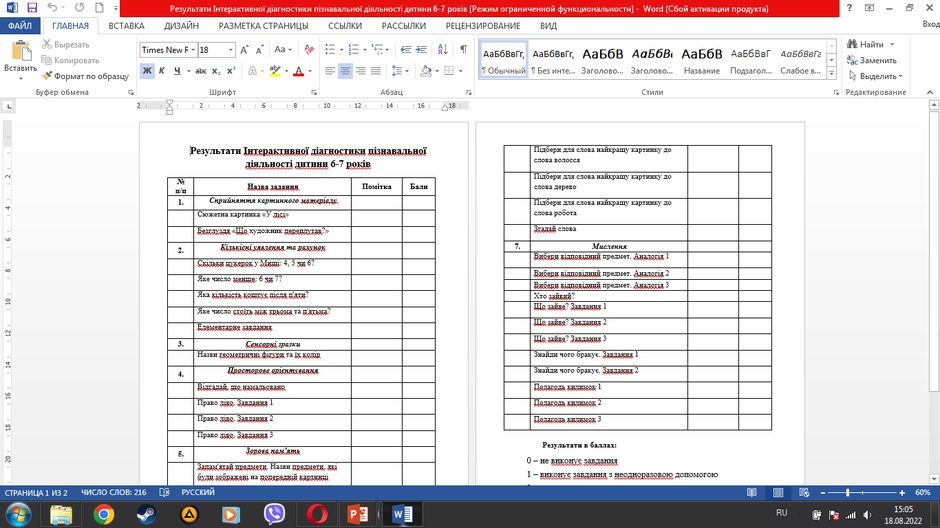
Task: Switch to the ВСТАВКА tab
Action: point(126,26)
